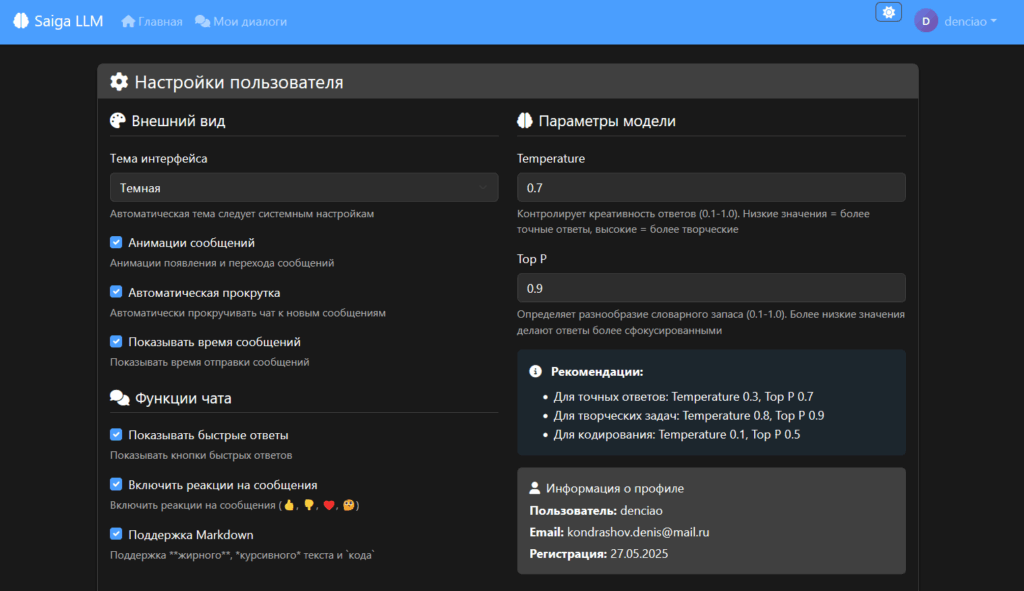This screenshot has width=1024, height=591.
Task: Click the info icon beside Рекомендации
Action: pyautogui.click(x=535, y=371)
